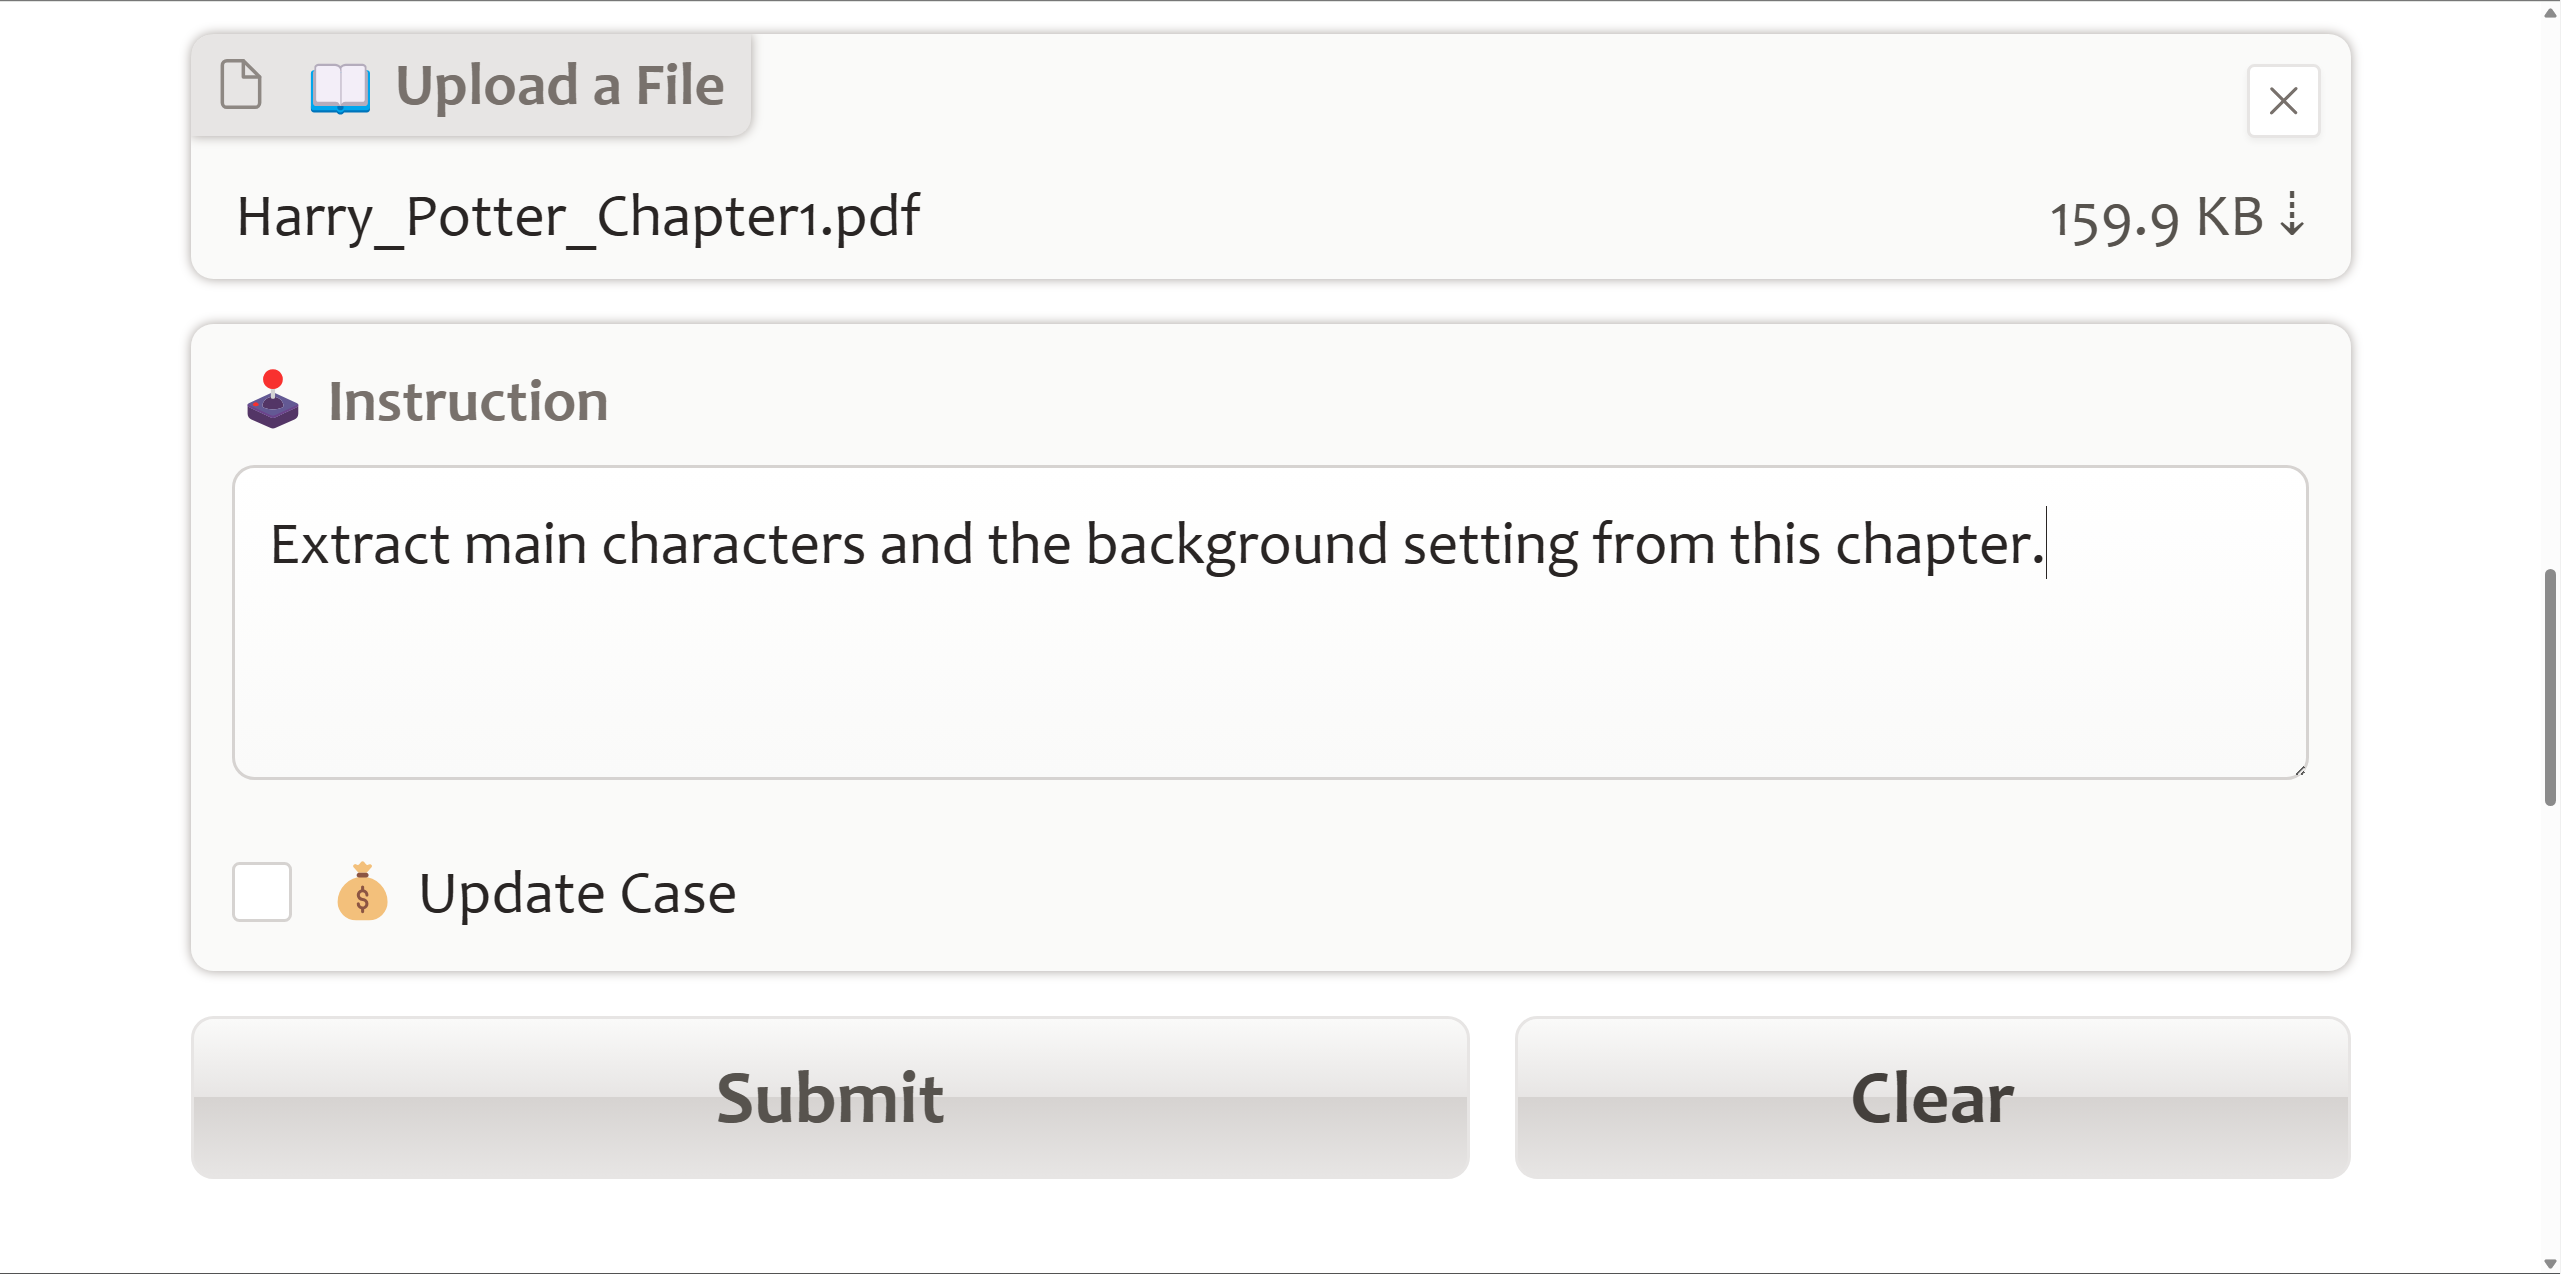
Task: Click the scrollbar up arrow
Action: (x=2550, y=11)
